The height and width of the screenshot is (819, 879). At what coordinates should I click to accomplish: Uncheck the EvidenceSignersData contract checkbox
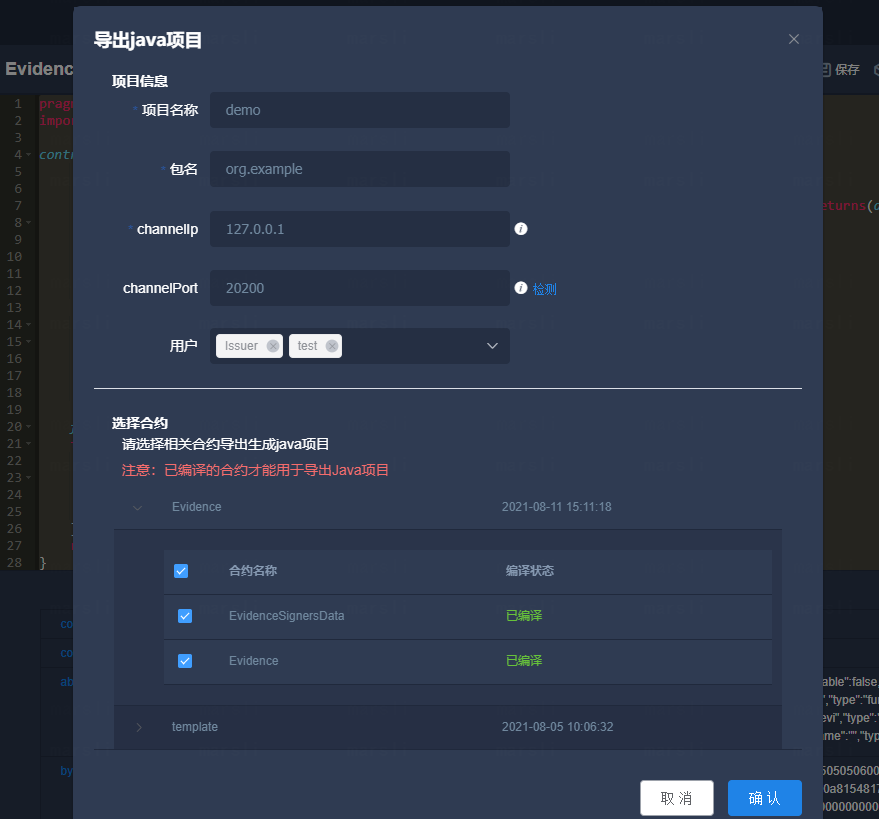pyautogui.click(x=185, y=616)
